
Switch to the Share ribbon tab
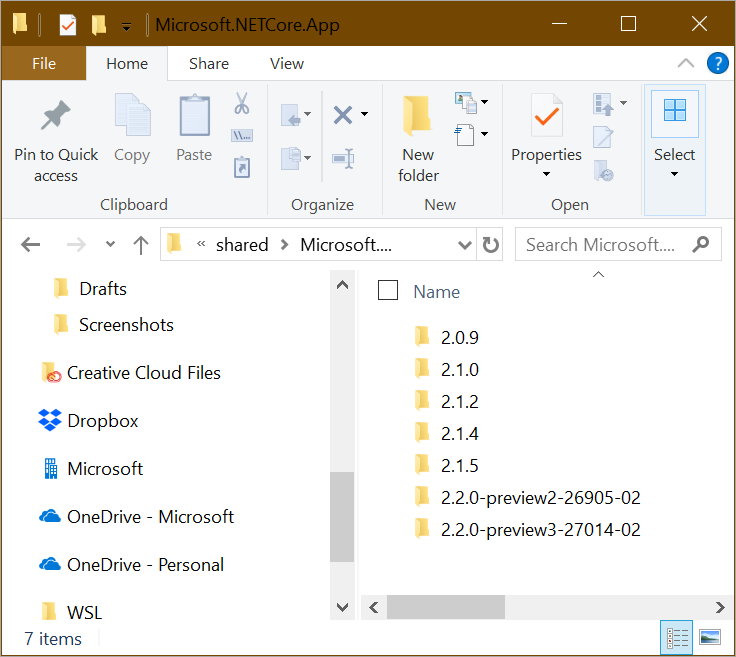pyautogui.click(x=209, y=63)
